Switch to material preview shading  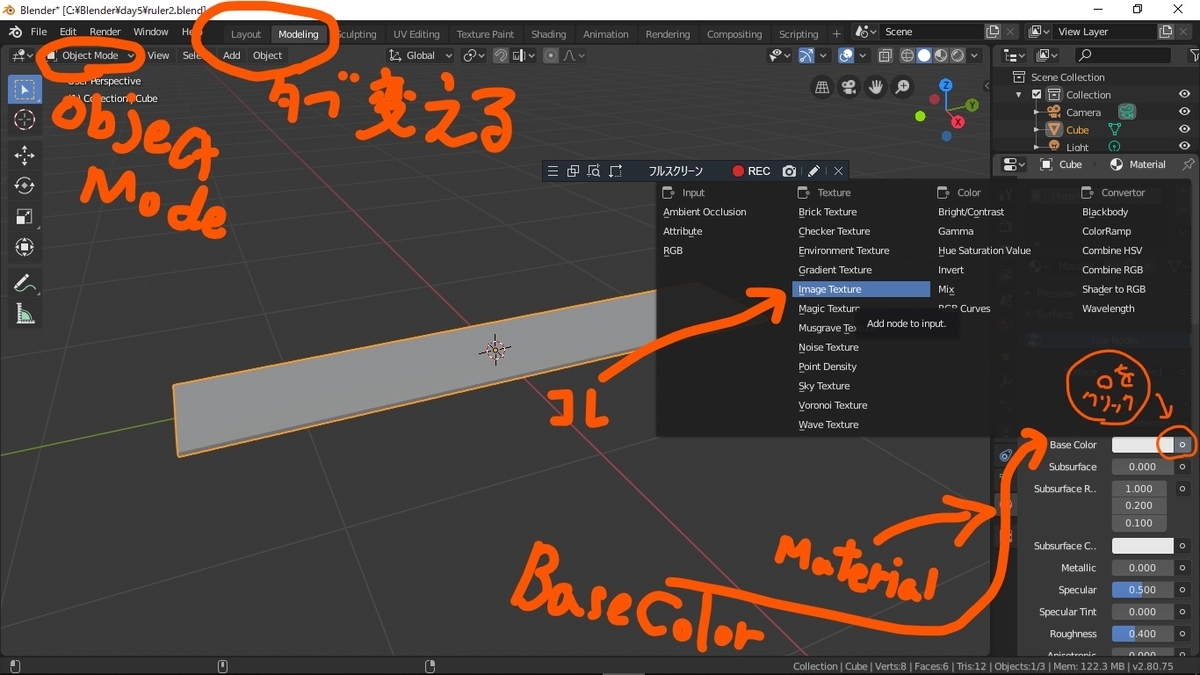(941, 56)
